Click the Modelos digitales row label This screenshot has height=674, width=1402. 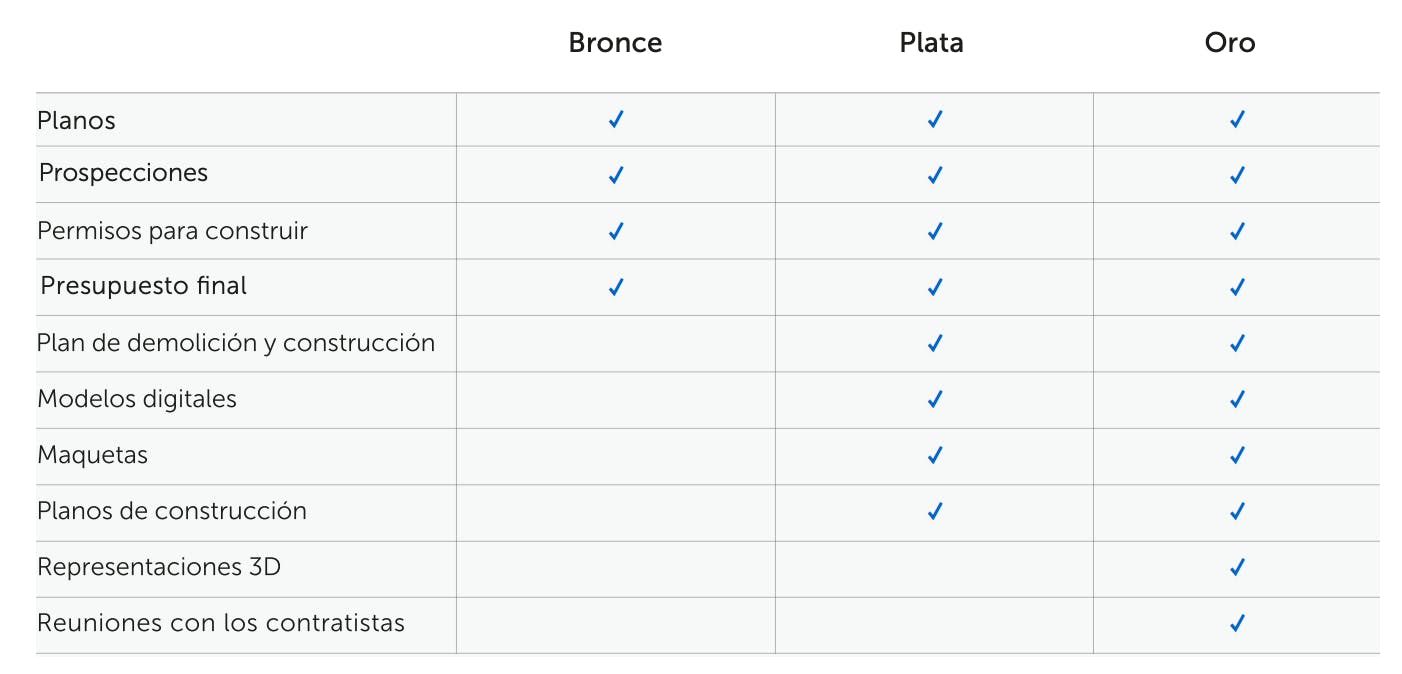[137, 399]
